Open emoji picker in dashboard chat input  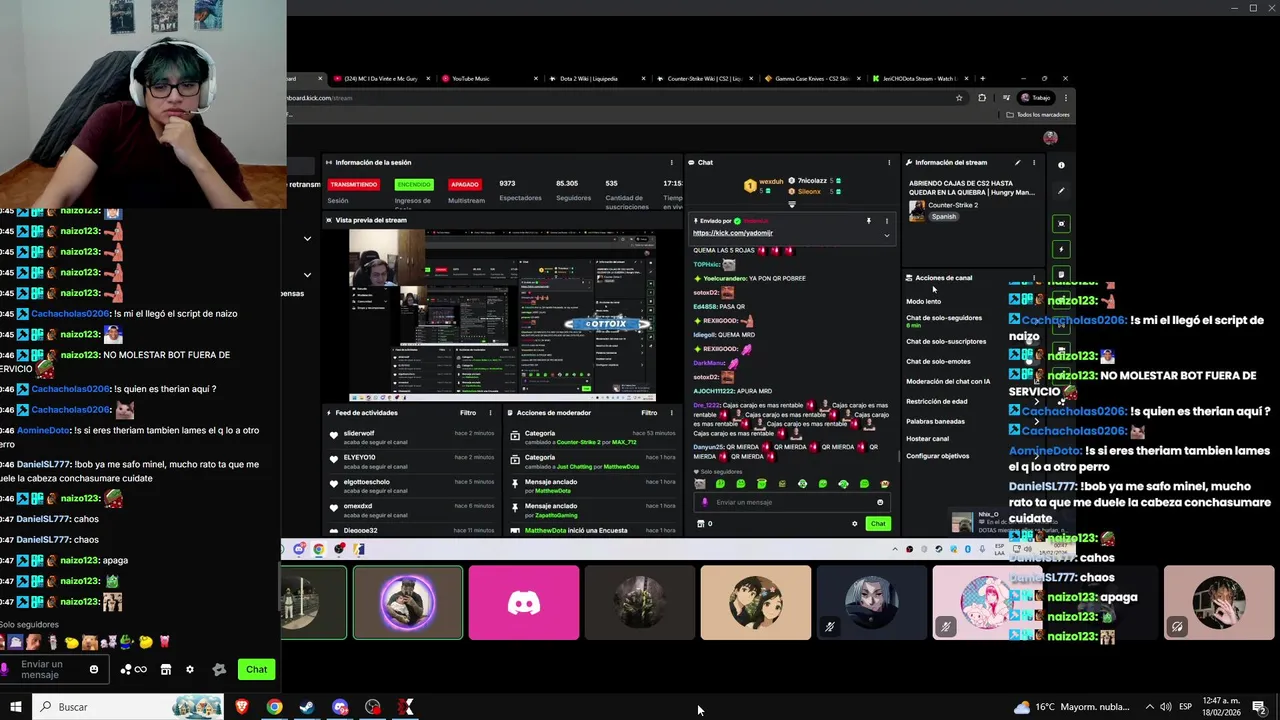point(880,502)
